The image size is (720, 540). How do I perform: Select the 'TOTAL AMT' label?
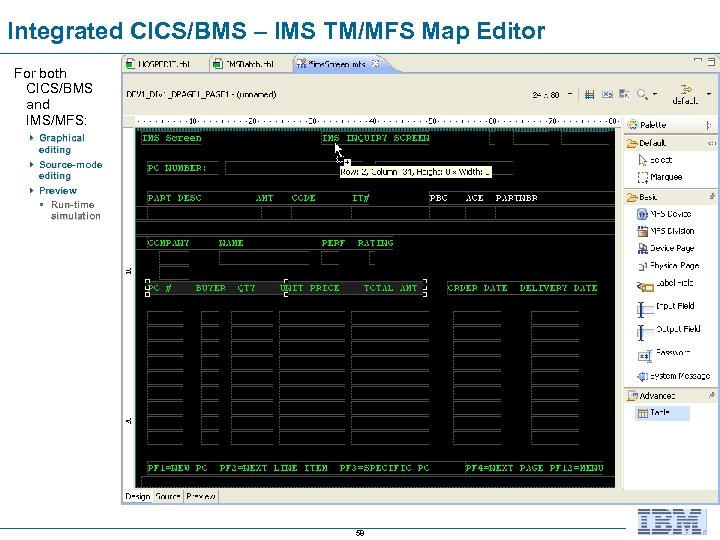[390, 288]
